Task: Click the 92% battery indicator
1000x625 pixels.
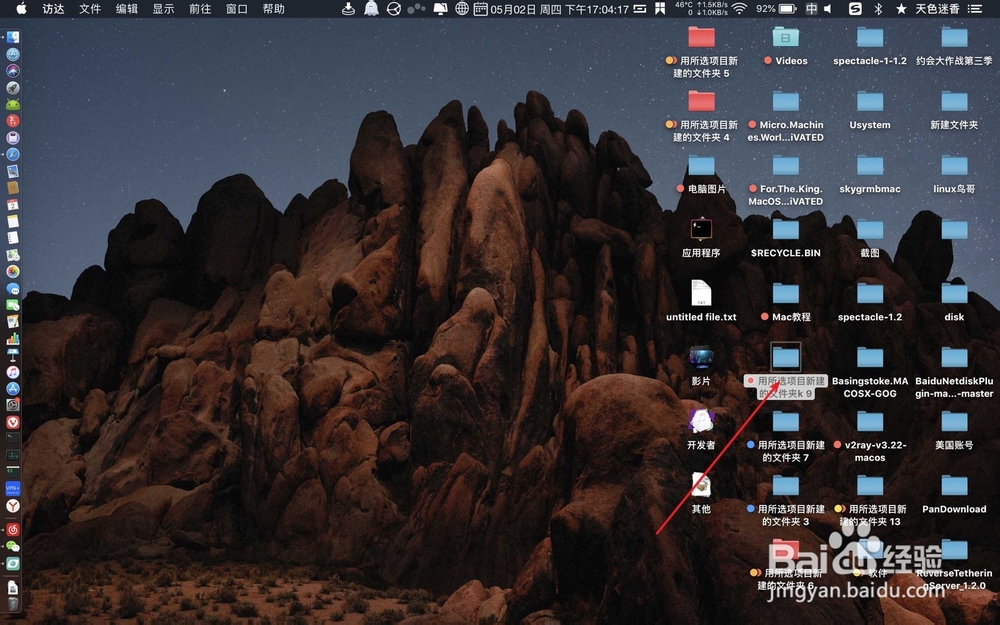Action: [x=776, y=9]
